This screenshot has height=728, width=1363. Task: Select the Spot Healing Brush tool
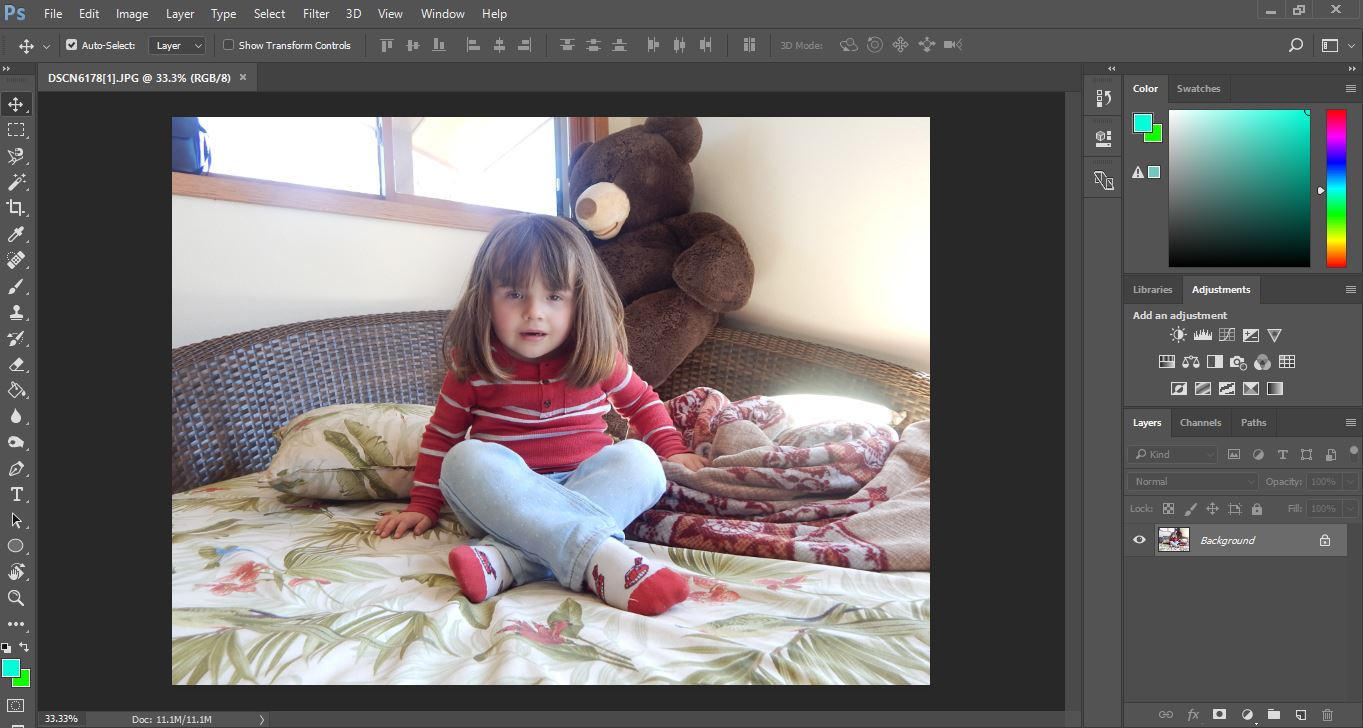16,260
